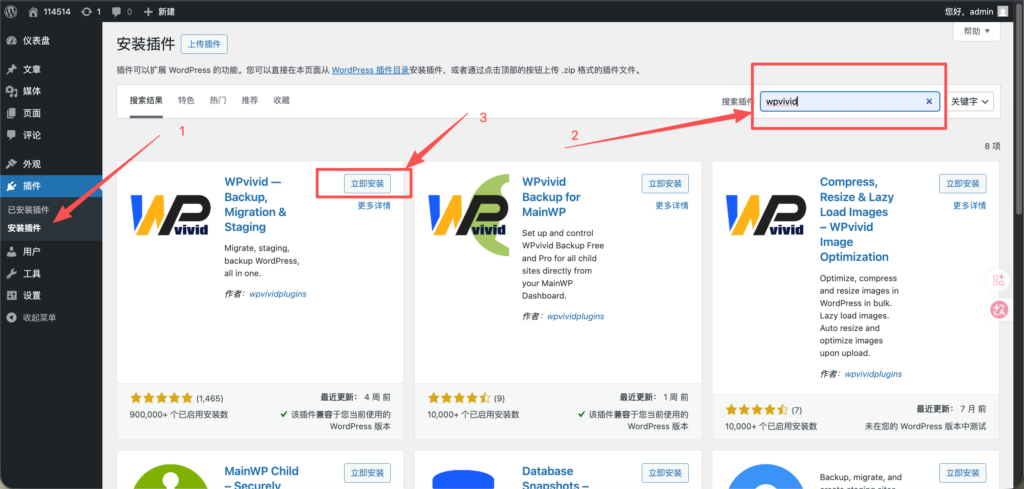The width and height of the screenshot is (1024, 489).
Task: Open WordPress 插件目录 link
Action: click(370, 70)
